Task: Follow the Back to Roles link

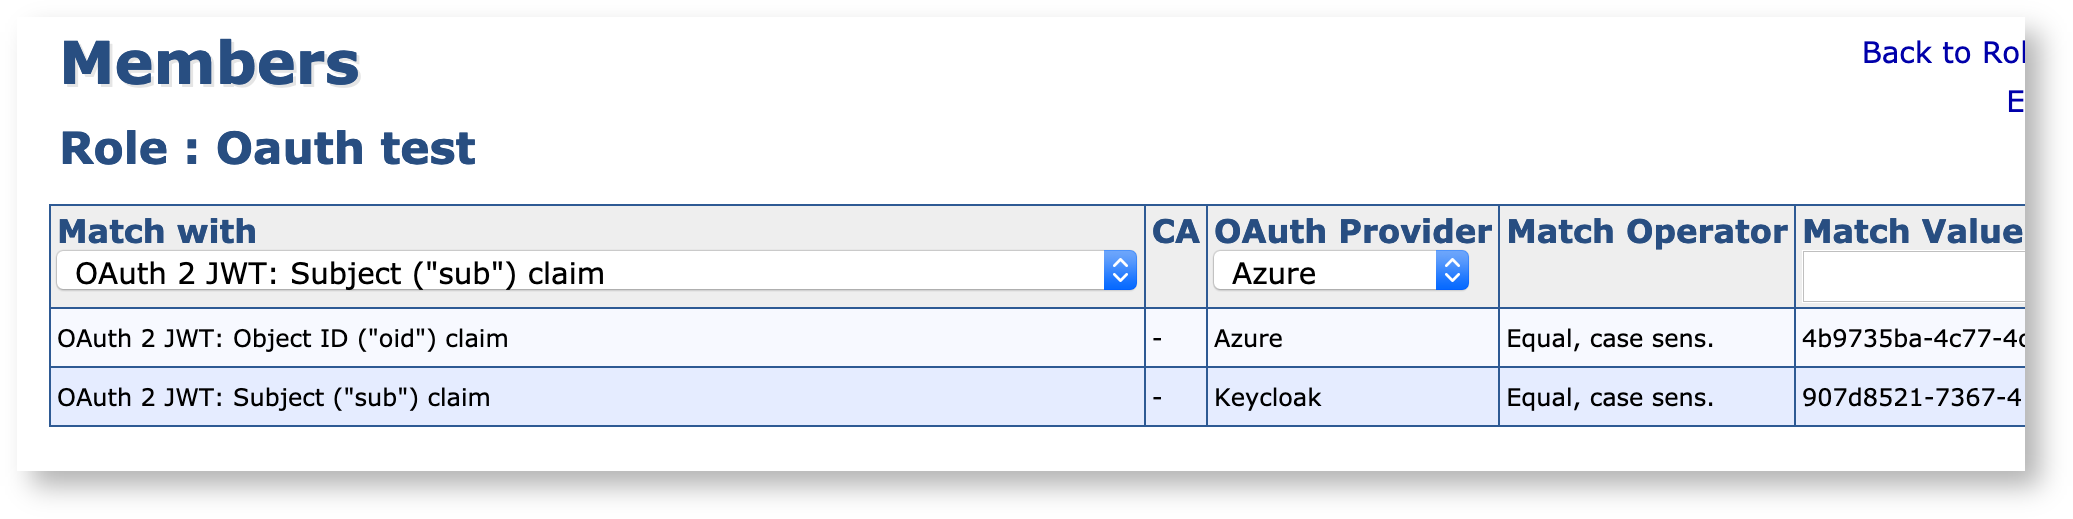Action: (x=1942, y=53)
